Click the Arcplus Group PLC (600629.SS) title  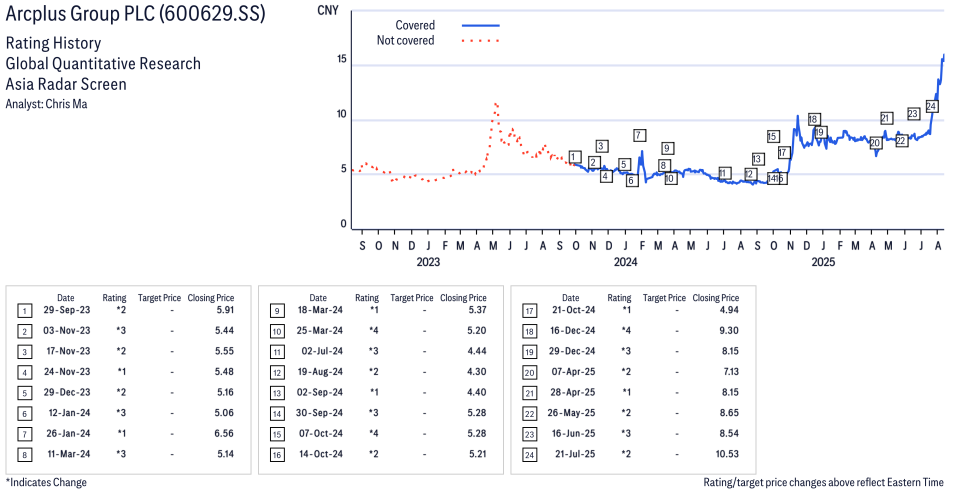(135, 14)
